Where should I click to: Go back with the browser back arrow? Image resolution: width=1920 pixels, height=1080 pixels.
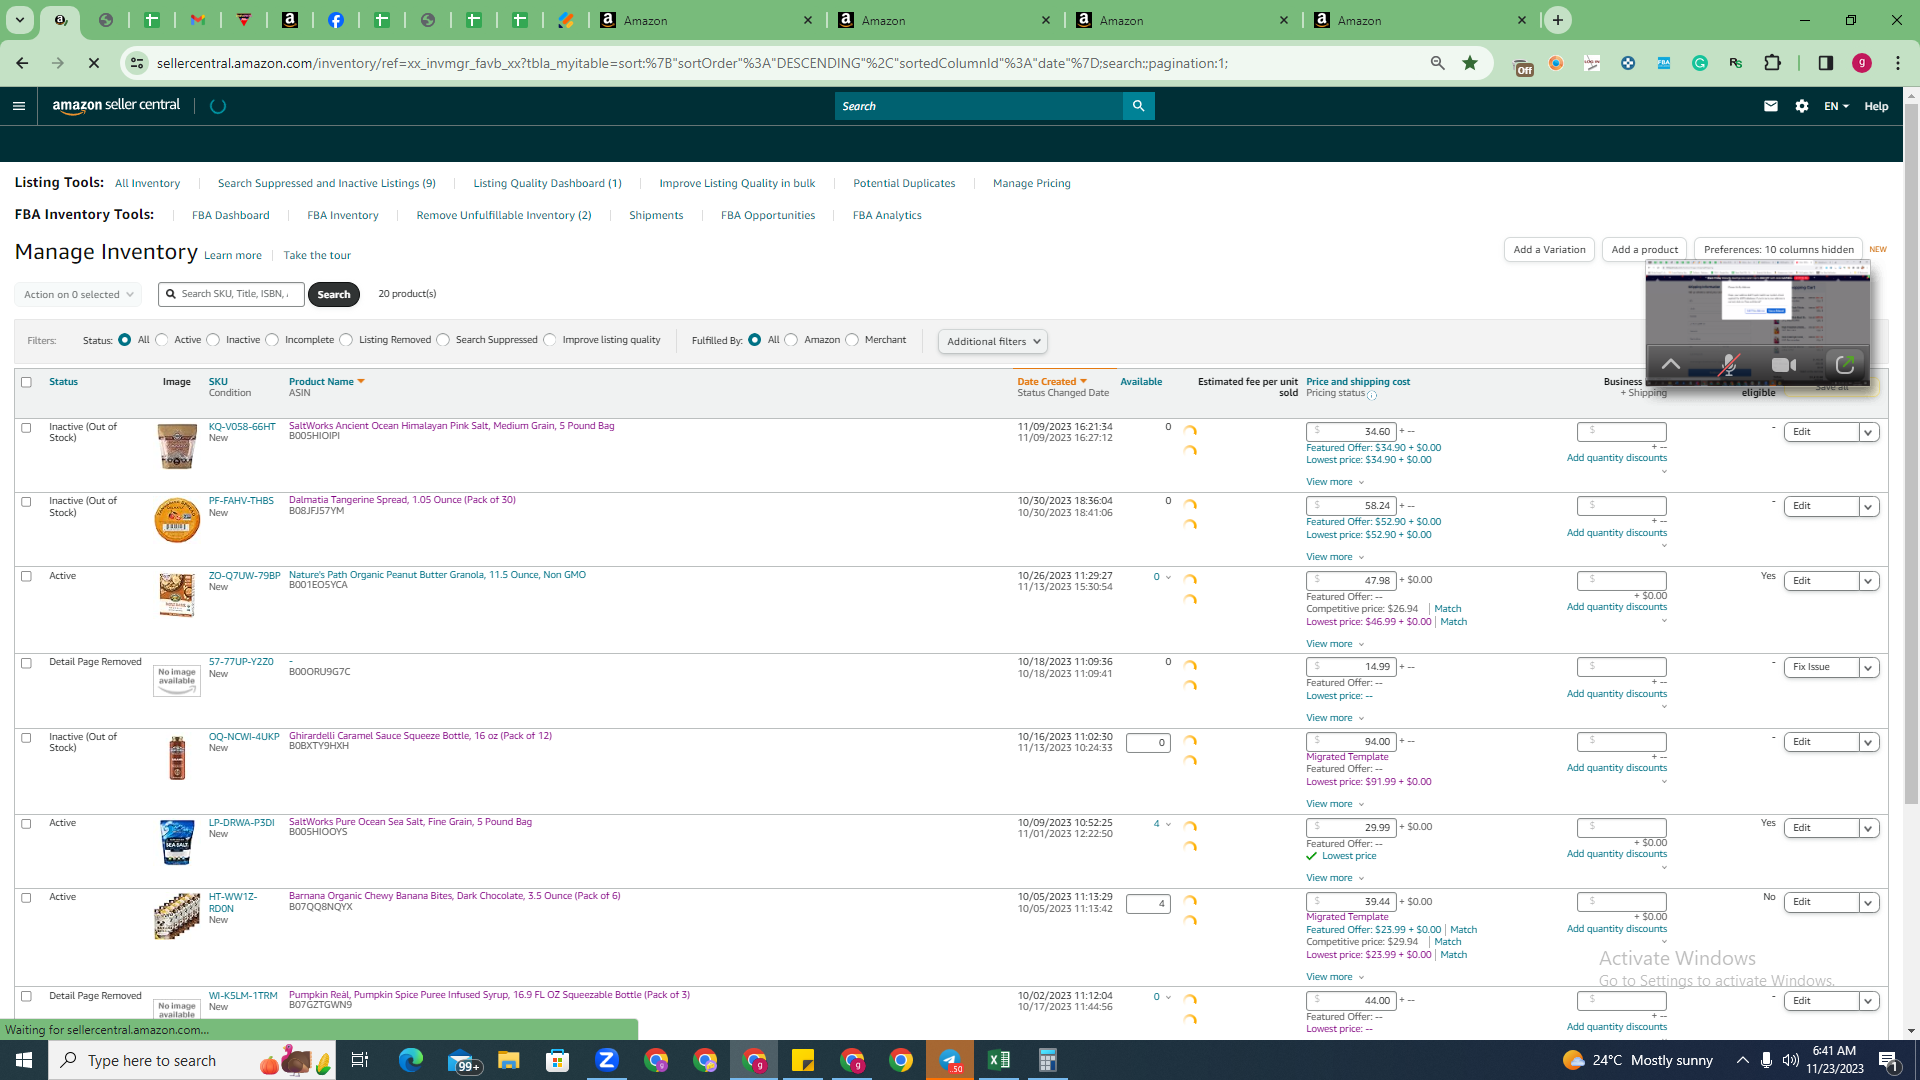pyautogui.click(x=22, y=63)
